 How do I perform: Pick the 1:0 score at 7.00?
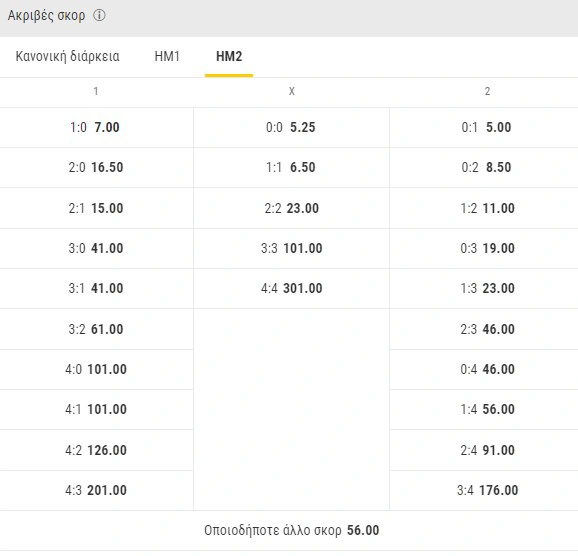[x=96, y=128]
